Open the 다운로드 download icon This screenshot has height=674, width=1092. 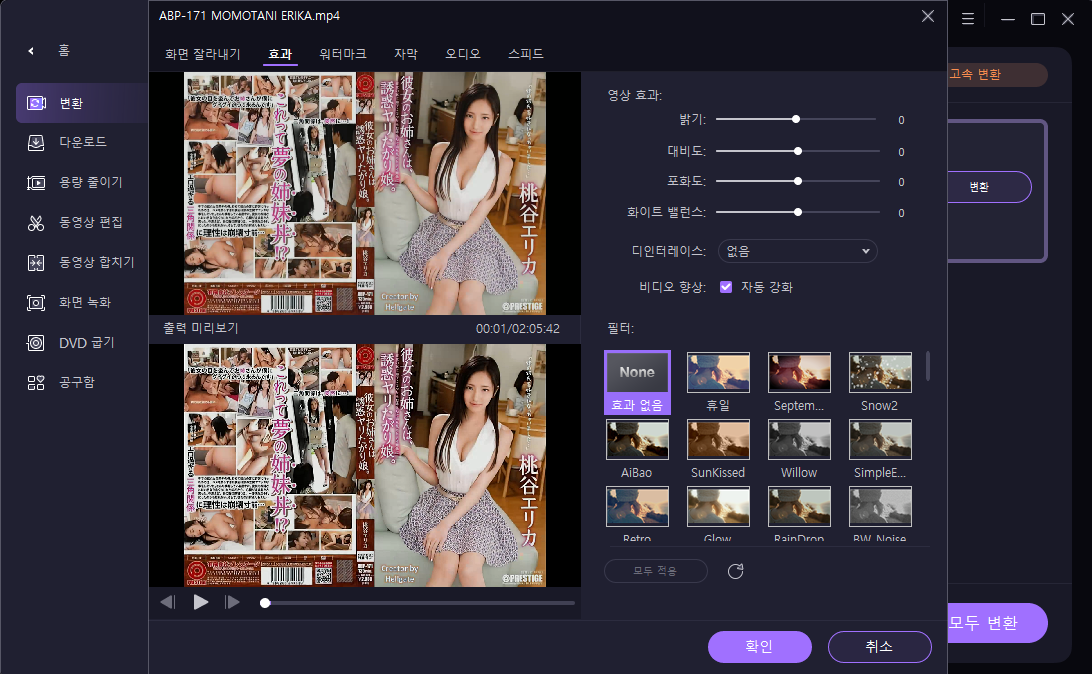coord(36,143)
